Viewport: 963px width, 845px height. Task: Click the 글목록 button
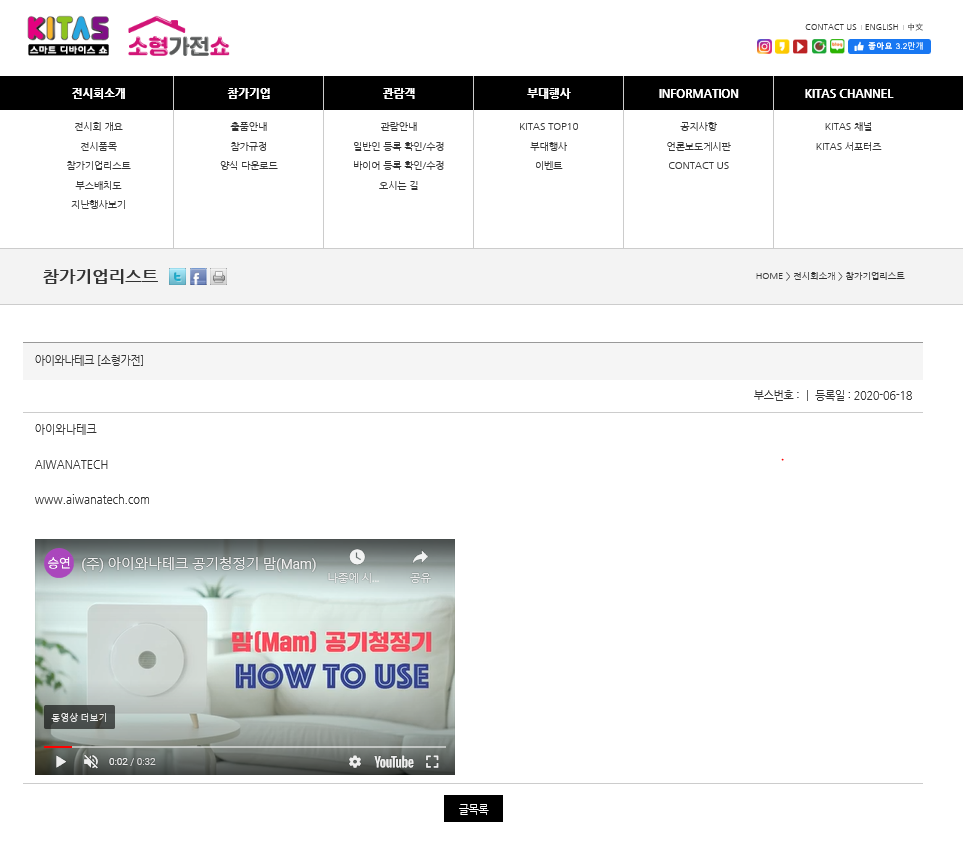(x=474, y=809)
